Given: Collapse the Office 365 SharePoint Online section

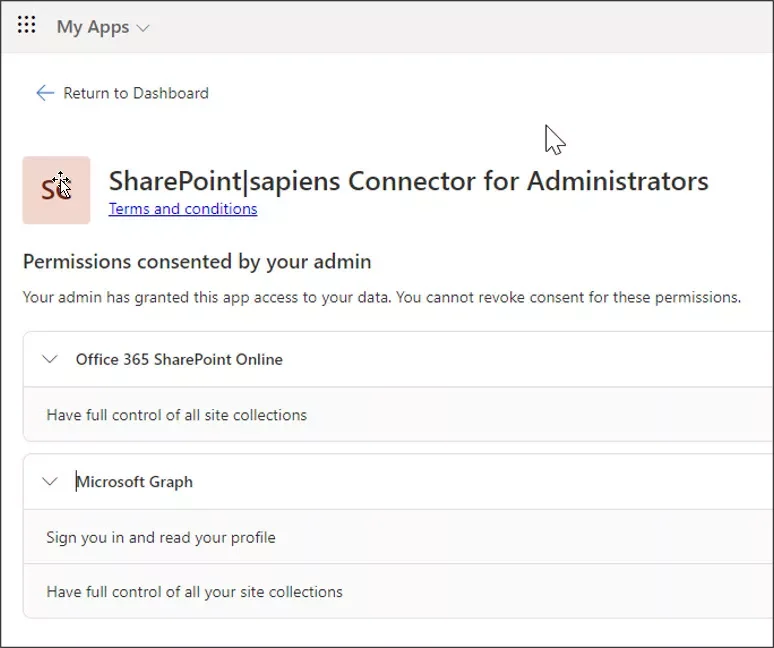Looking at the screenshot, I should tap(50, 359).
